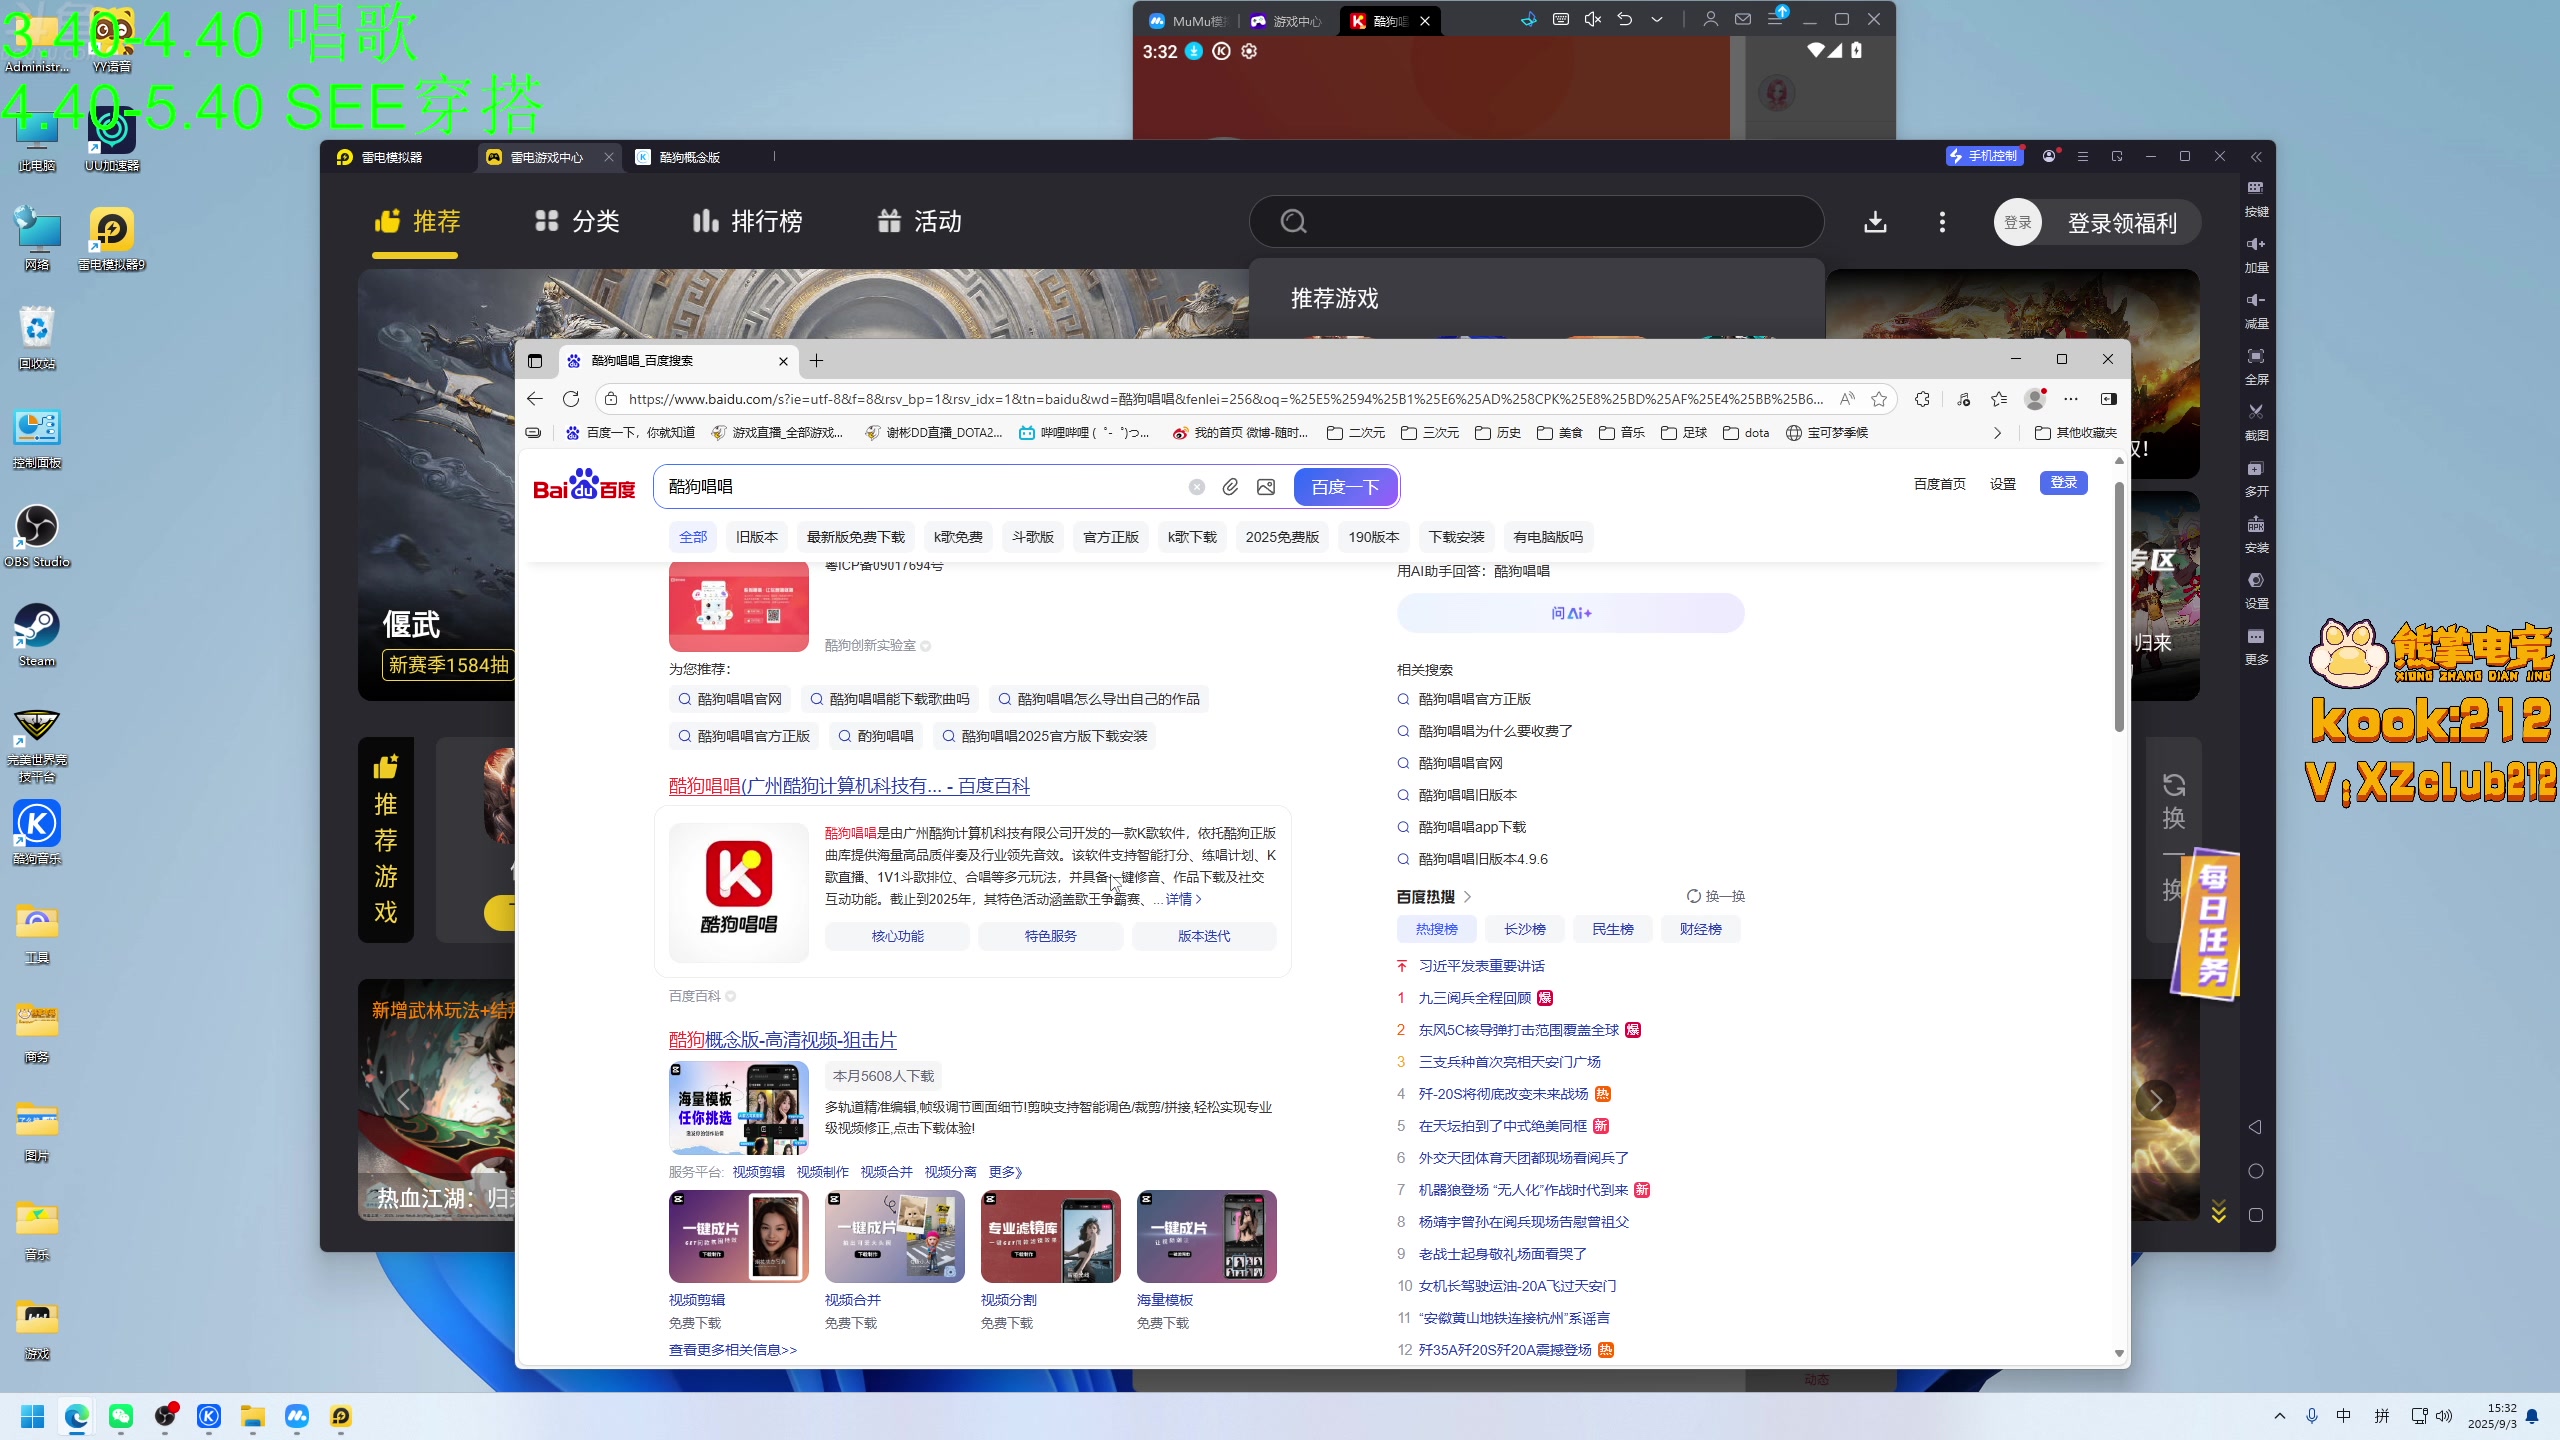Image resolution: width=2560 pixels, height=1440 pixels.
Task: Select 排行榜 tab in LDPlayer game center
Action: coord(747,222)
